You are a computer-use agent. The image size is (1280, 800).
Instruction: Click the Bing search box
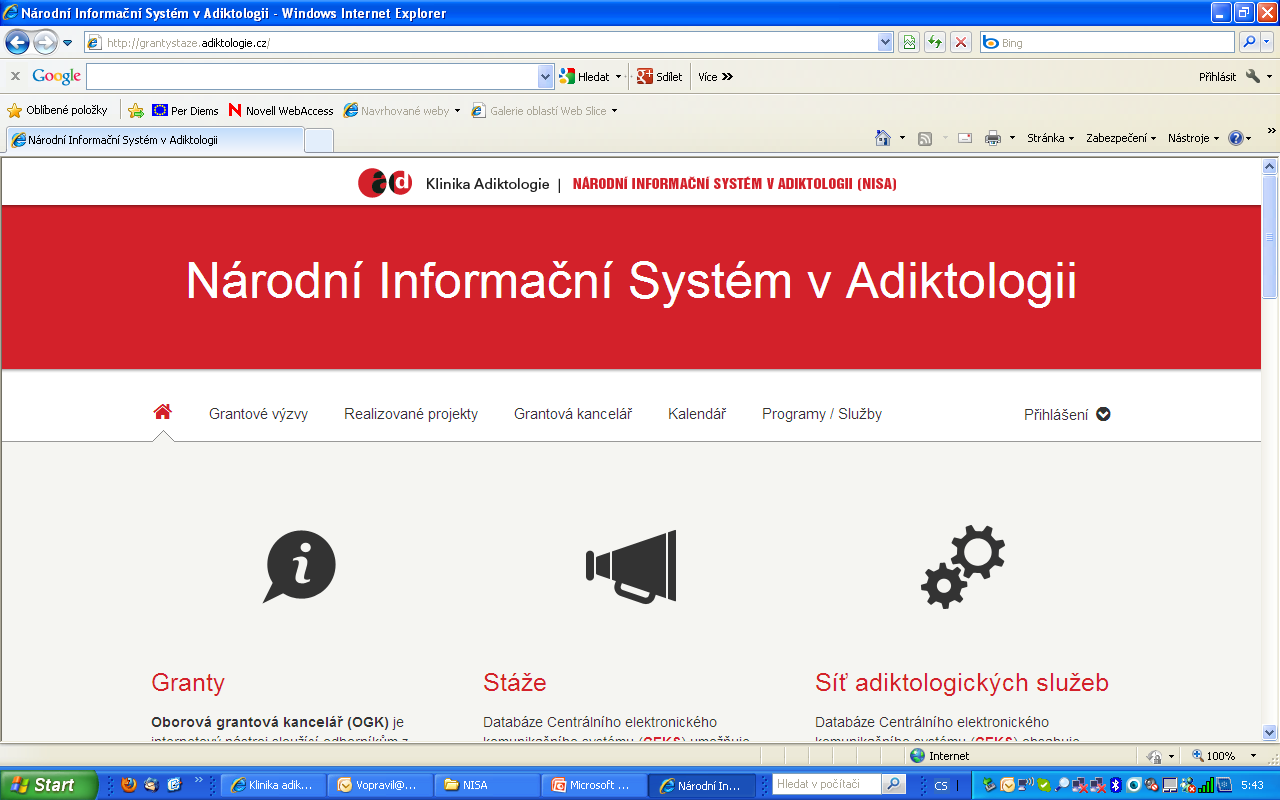[1108, 43]
